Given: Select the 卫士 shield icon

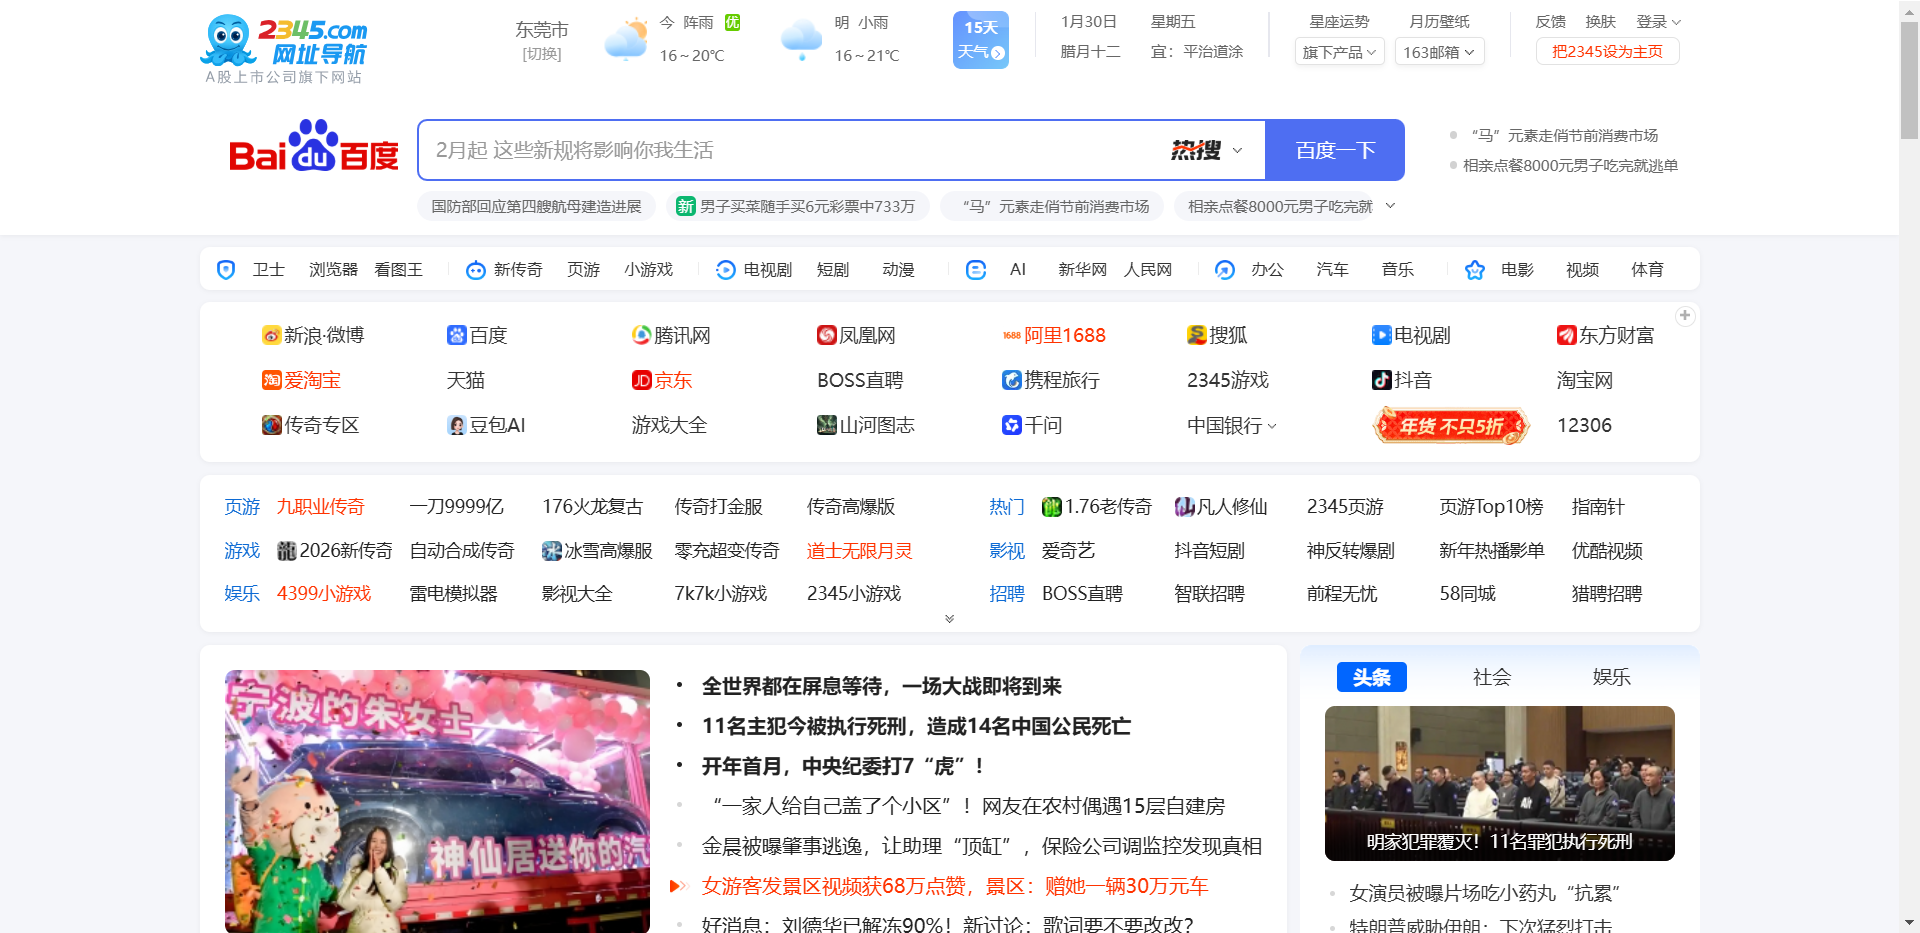Looking at the screenshot, I should [x=225, y=269].
